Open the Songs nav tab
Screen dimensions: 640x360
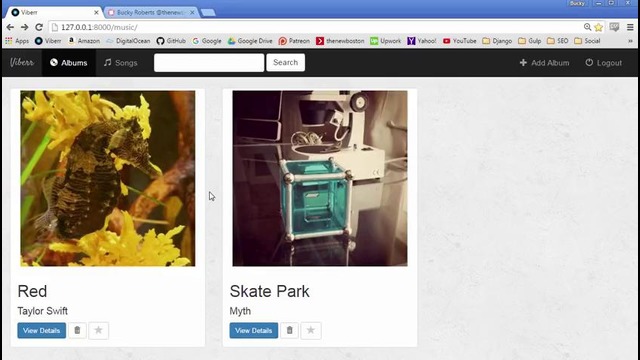coord(120,63)
